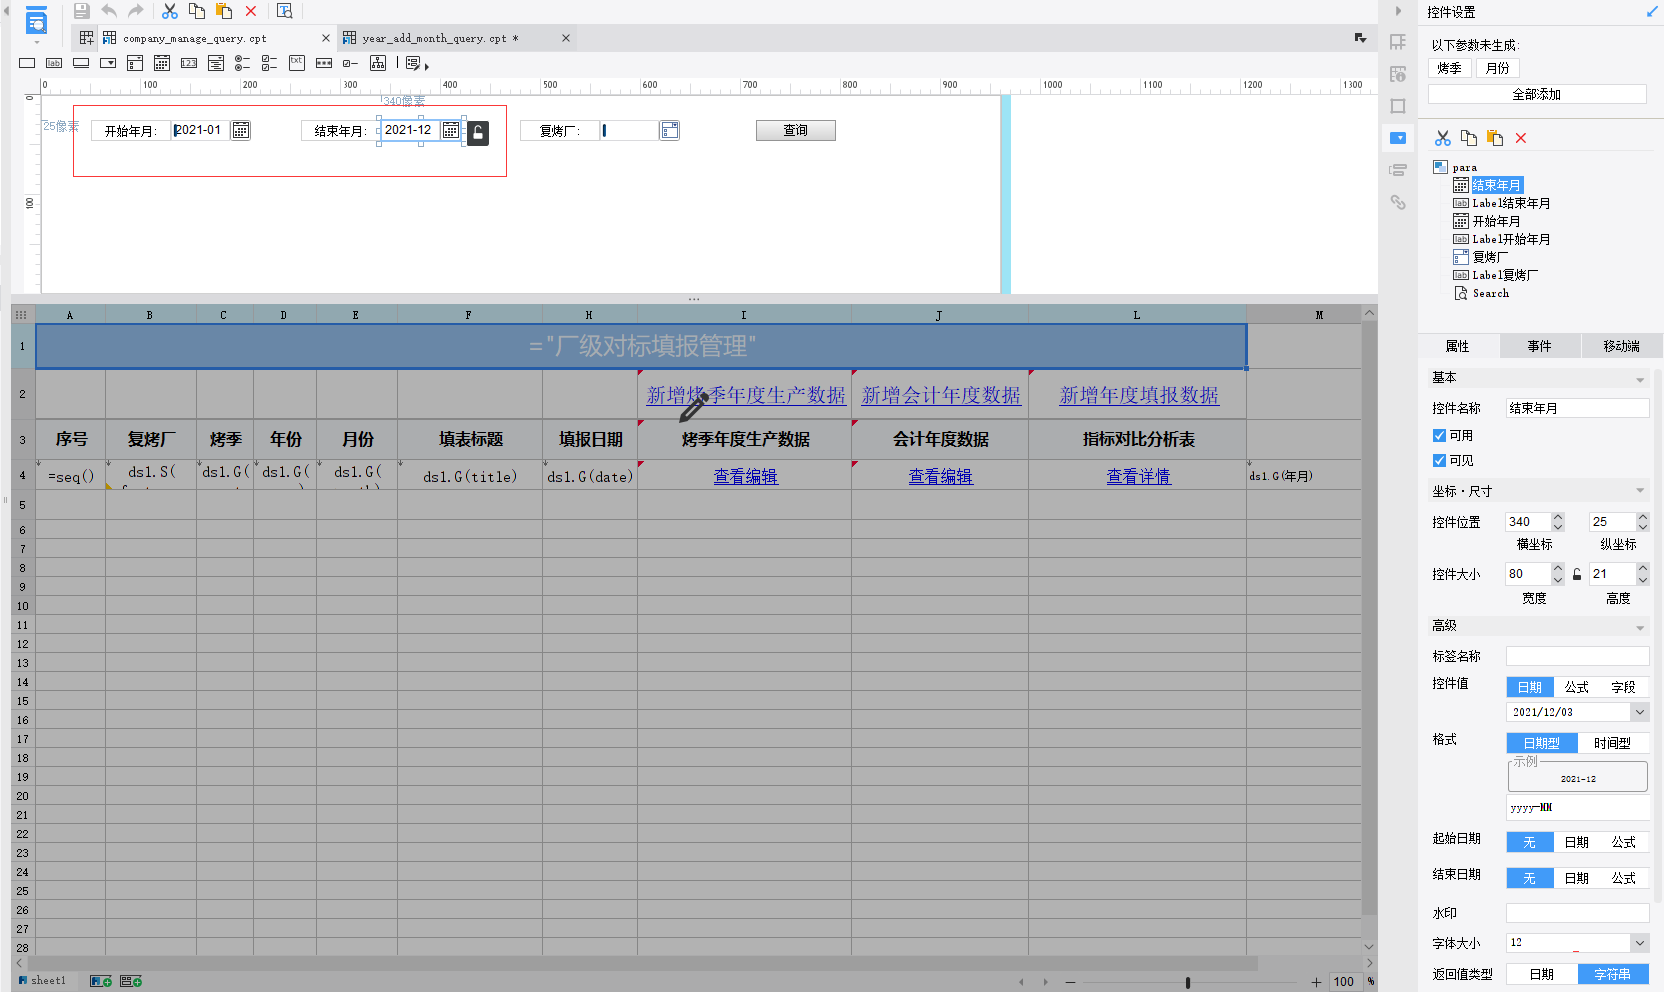Toggle the 可用 checkbox
1664x992 pixels.
[1439, 435]
